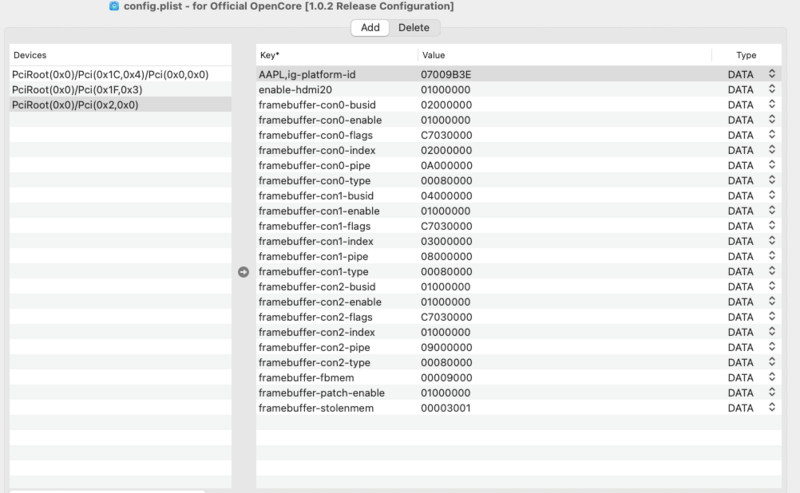Select the framebuffer-con2-type key cell

[x=315, y=363]
